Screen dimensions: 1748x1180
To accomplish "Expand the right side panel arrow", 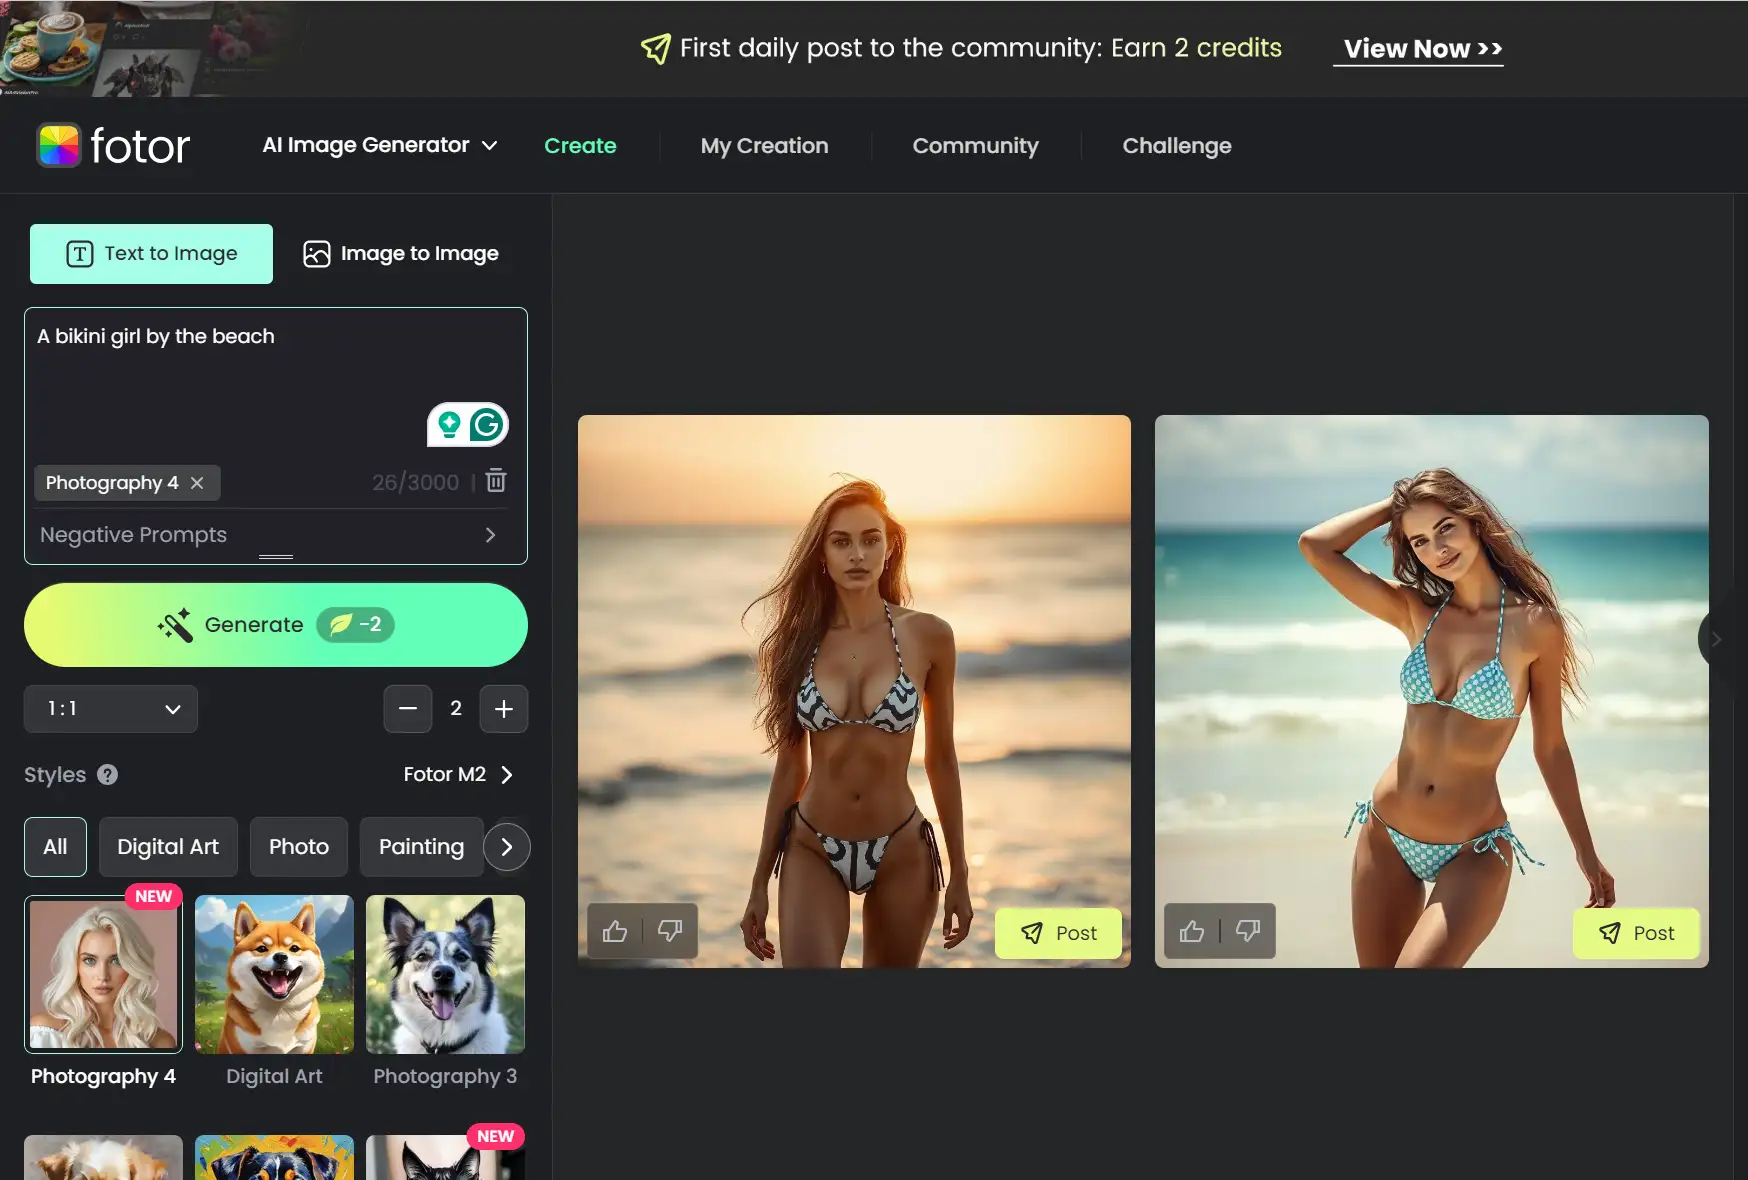I will (1716, 639).
